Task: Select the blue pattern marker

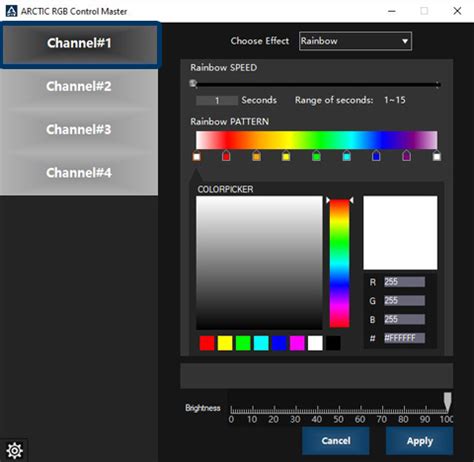Action: [376, 155]
